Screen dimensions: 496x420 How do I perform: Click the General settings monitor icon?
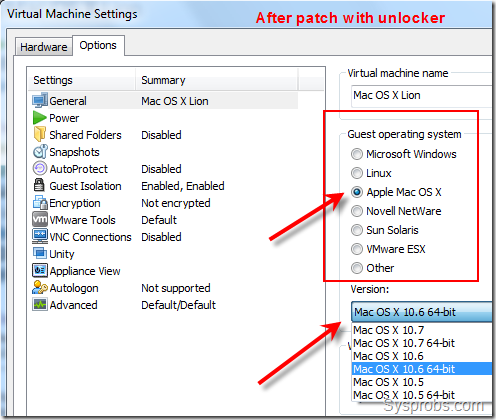click(40, 101)
